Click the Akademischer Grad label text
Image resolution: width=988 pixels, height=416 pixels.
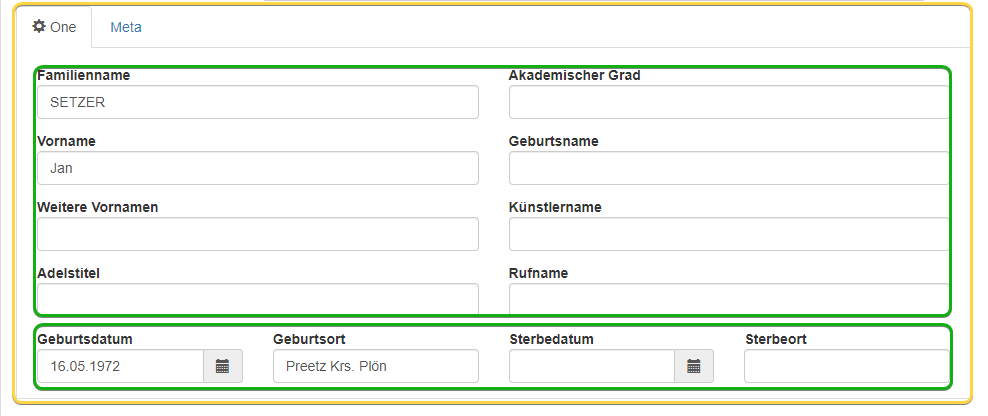575,75
